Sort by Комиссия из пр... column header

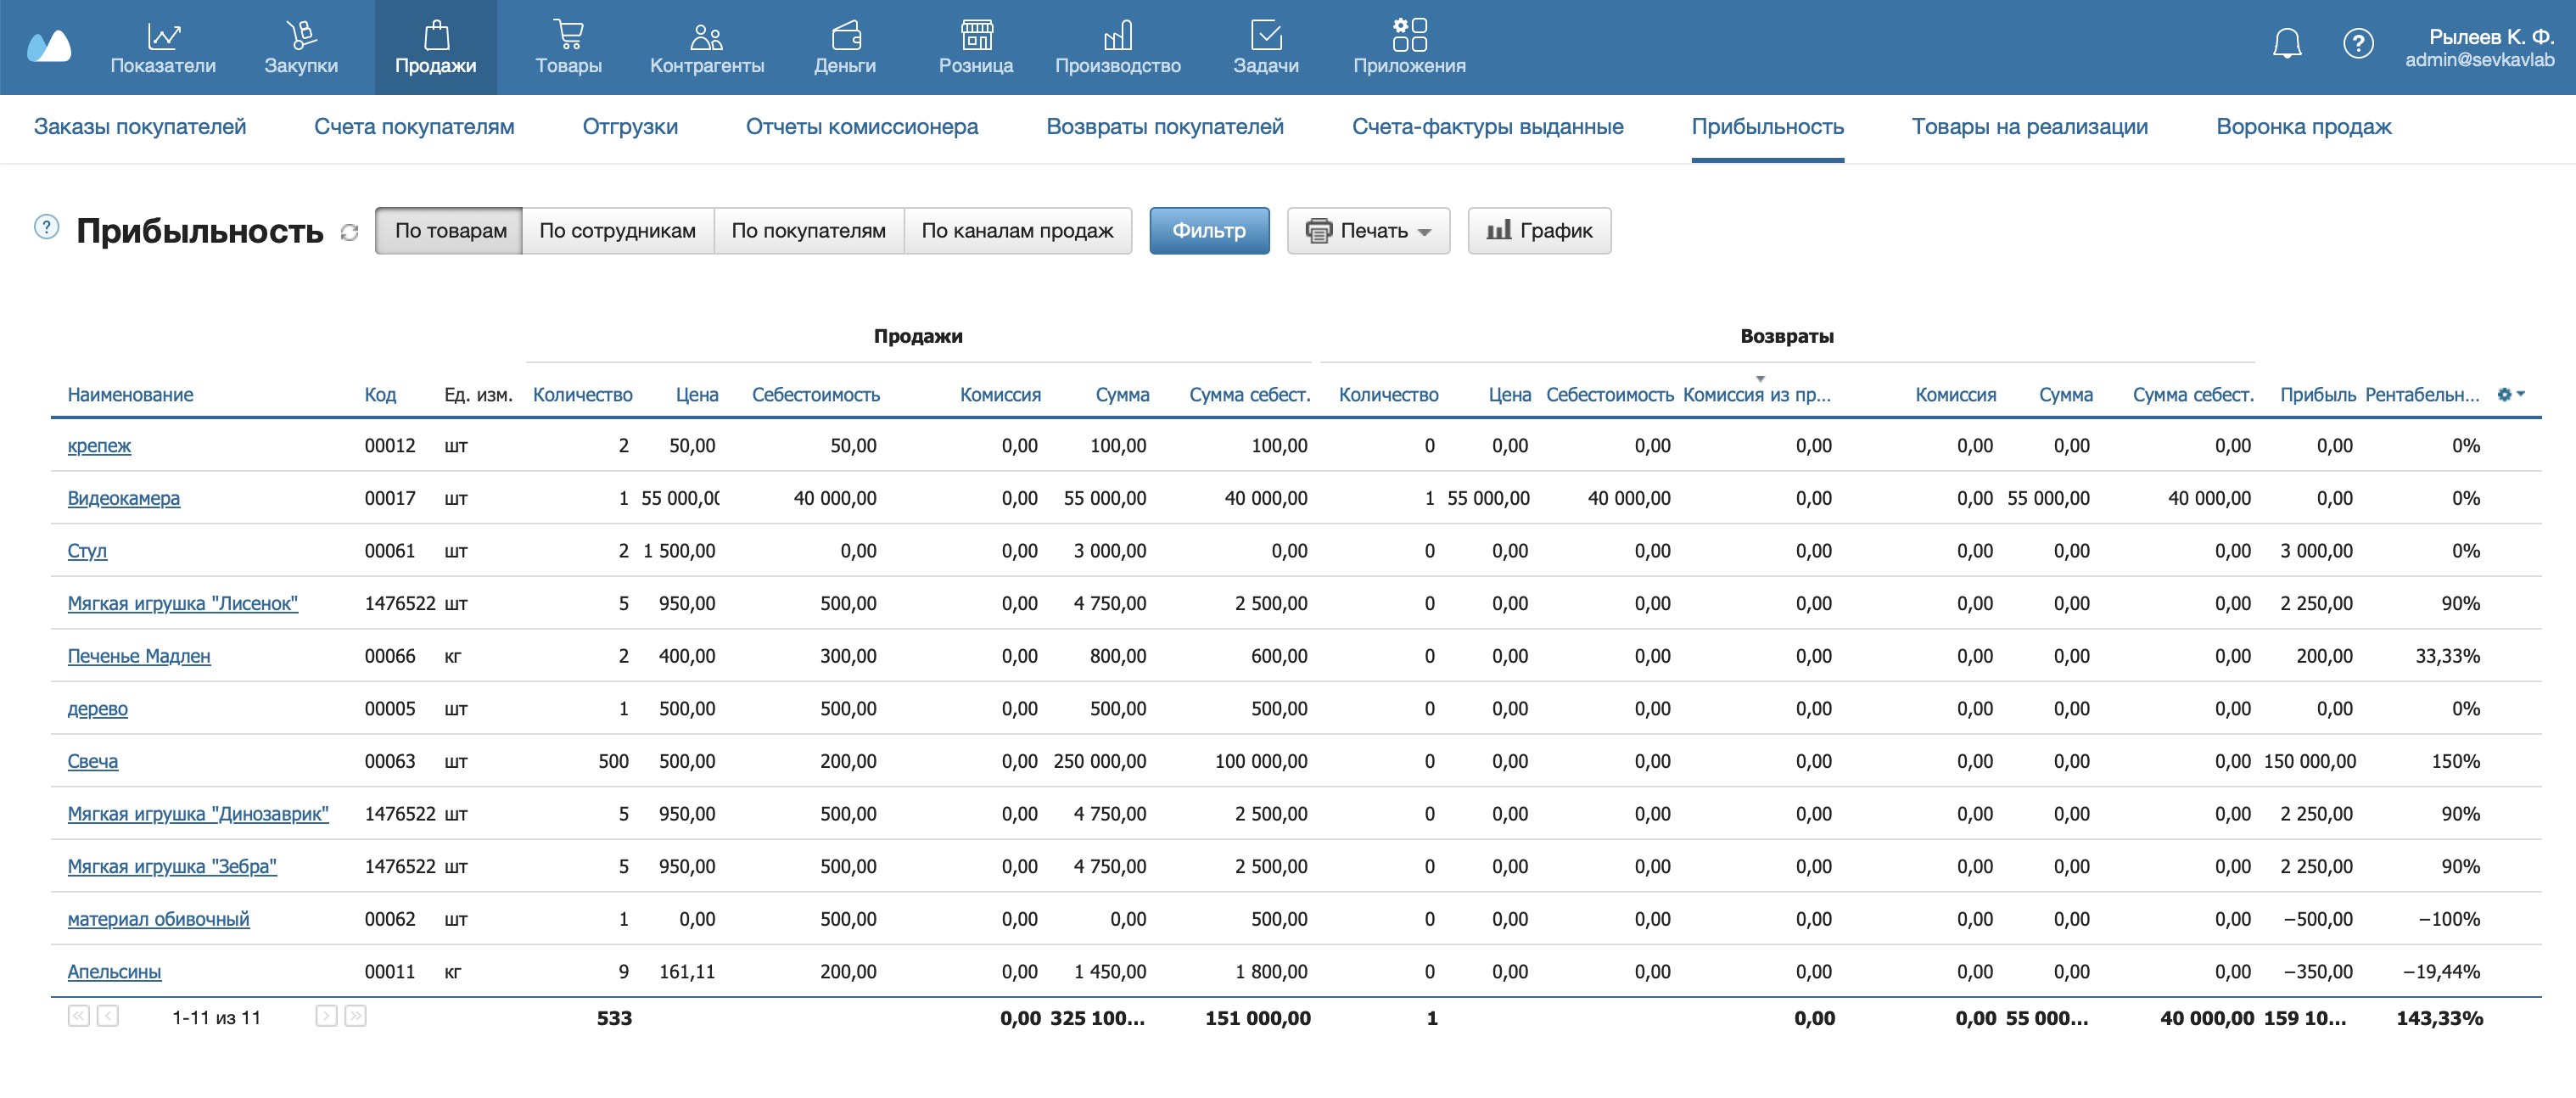pos(1756,395)
